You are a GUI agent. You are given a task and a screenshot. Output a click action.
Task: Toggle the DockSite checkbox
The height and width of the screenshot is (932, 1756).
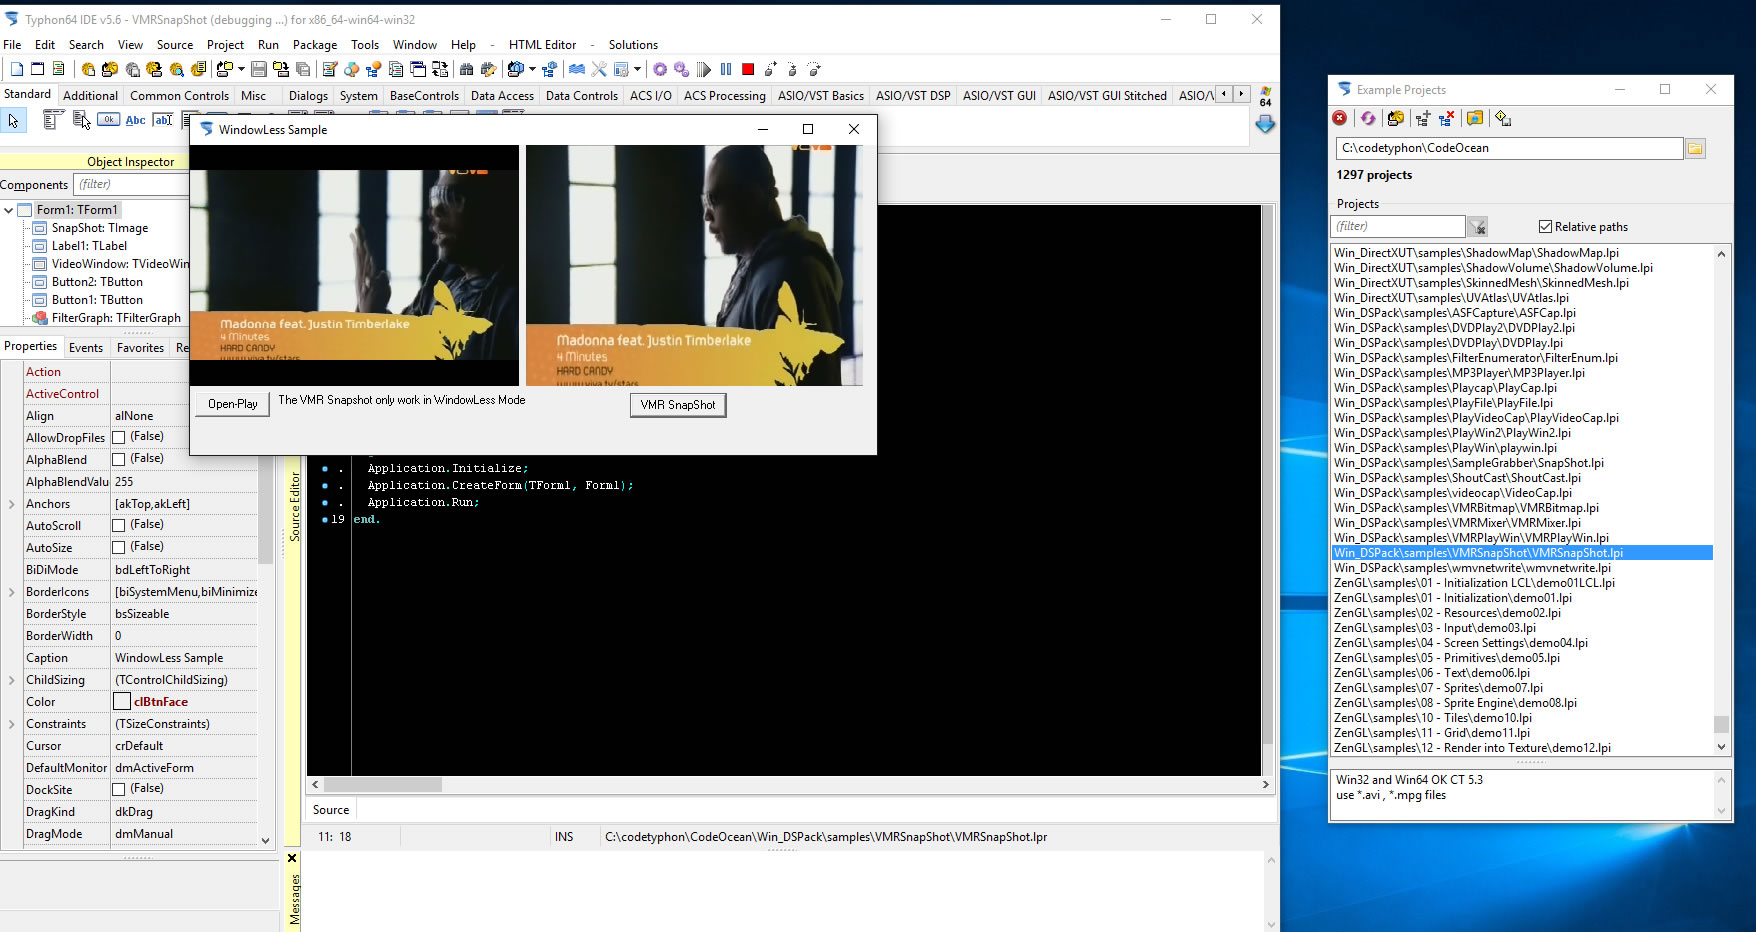(118, 789)
